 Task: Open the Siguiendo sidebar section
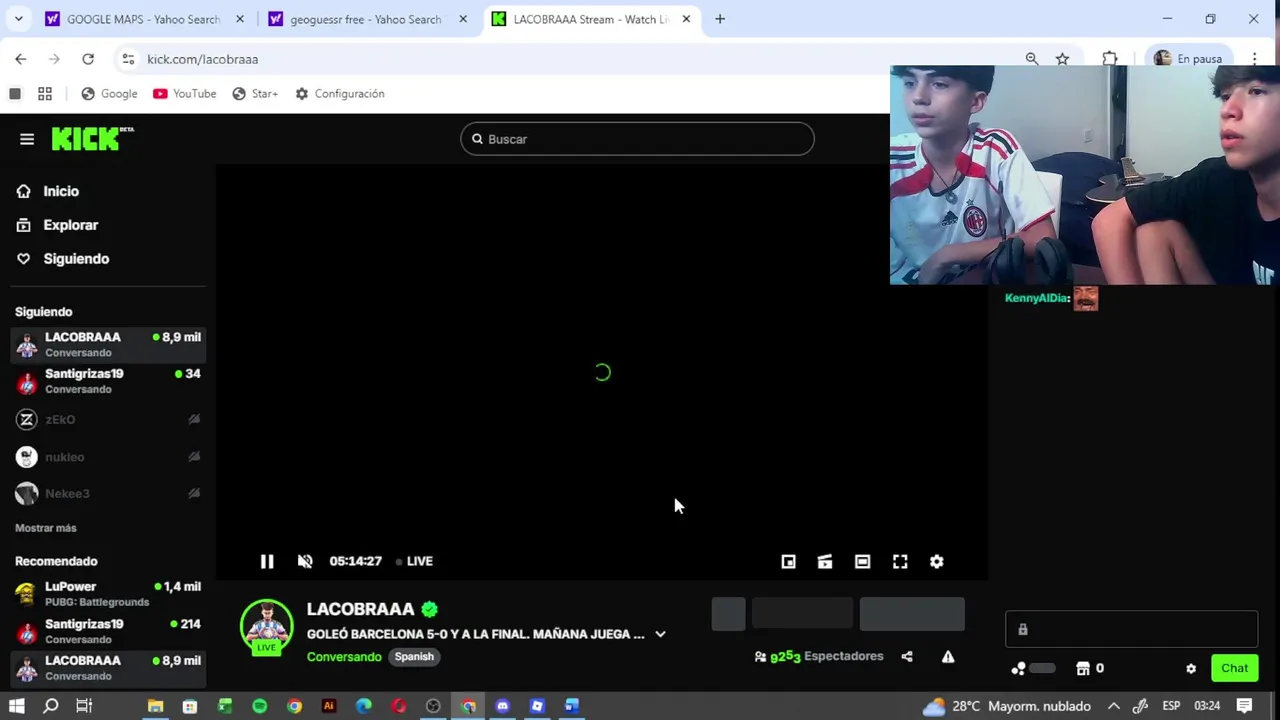click(76, 259)
